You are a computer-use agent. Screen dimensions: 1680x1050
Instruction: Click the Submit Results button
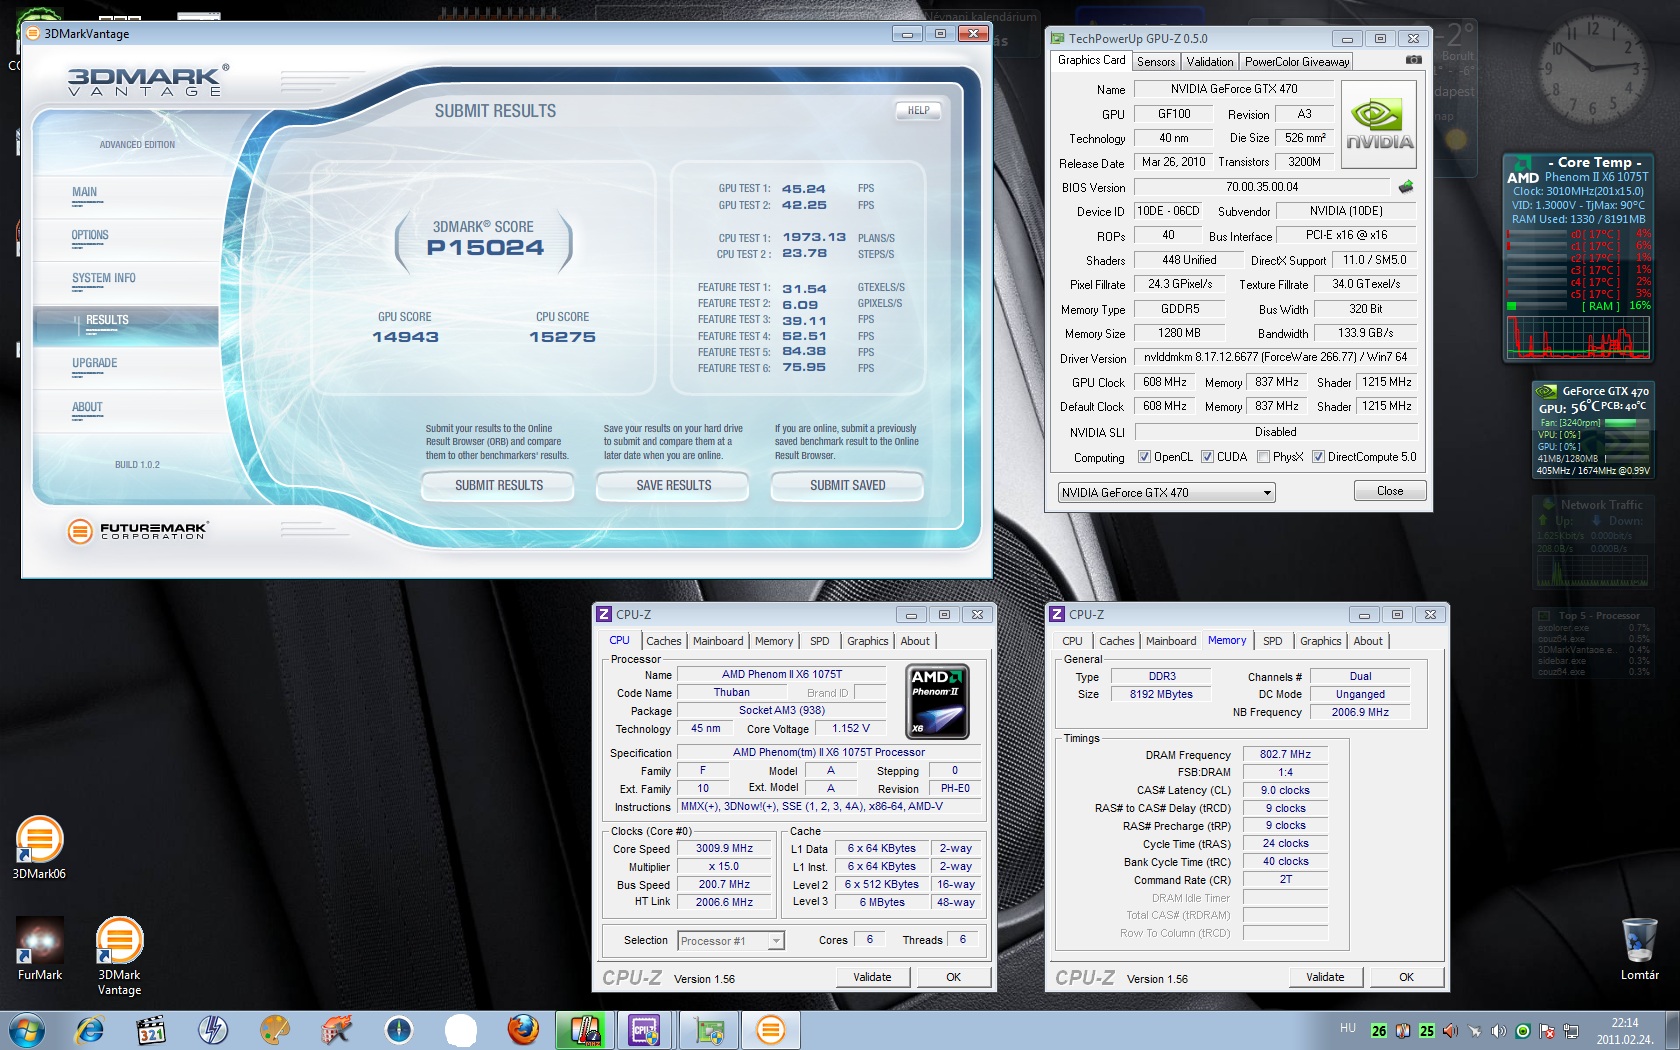point(498,486)
